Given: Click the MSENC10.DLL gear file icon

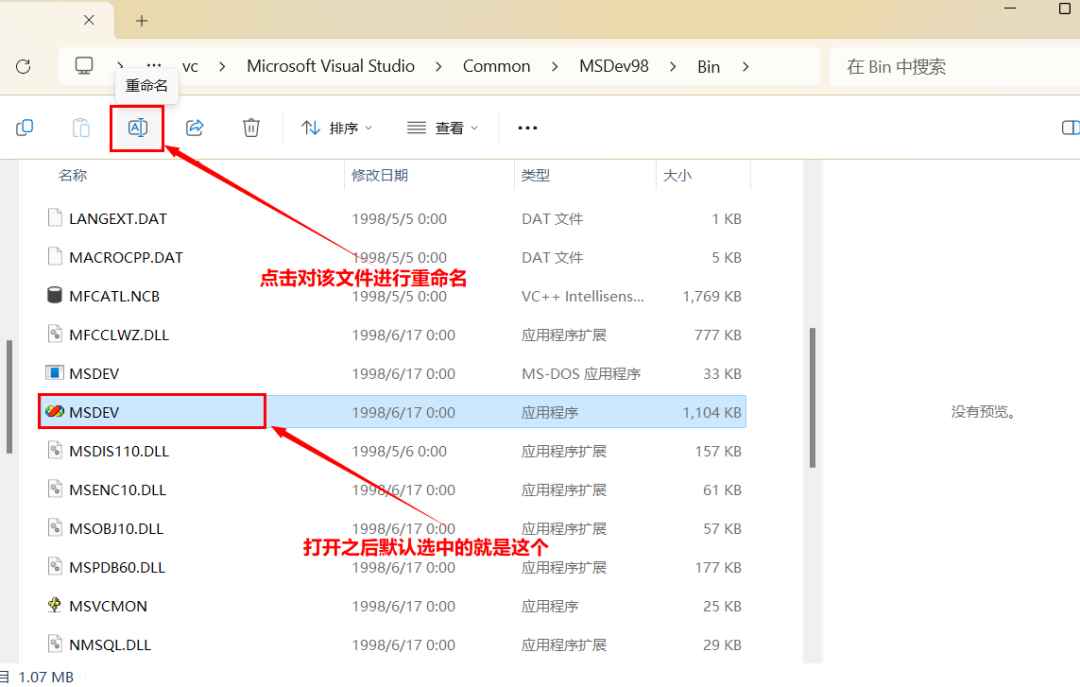Looking at the screenshot, I should 54,489.
